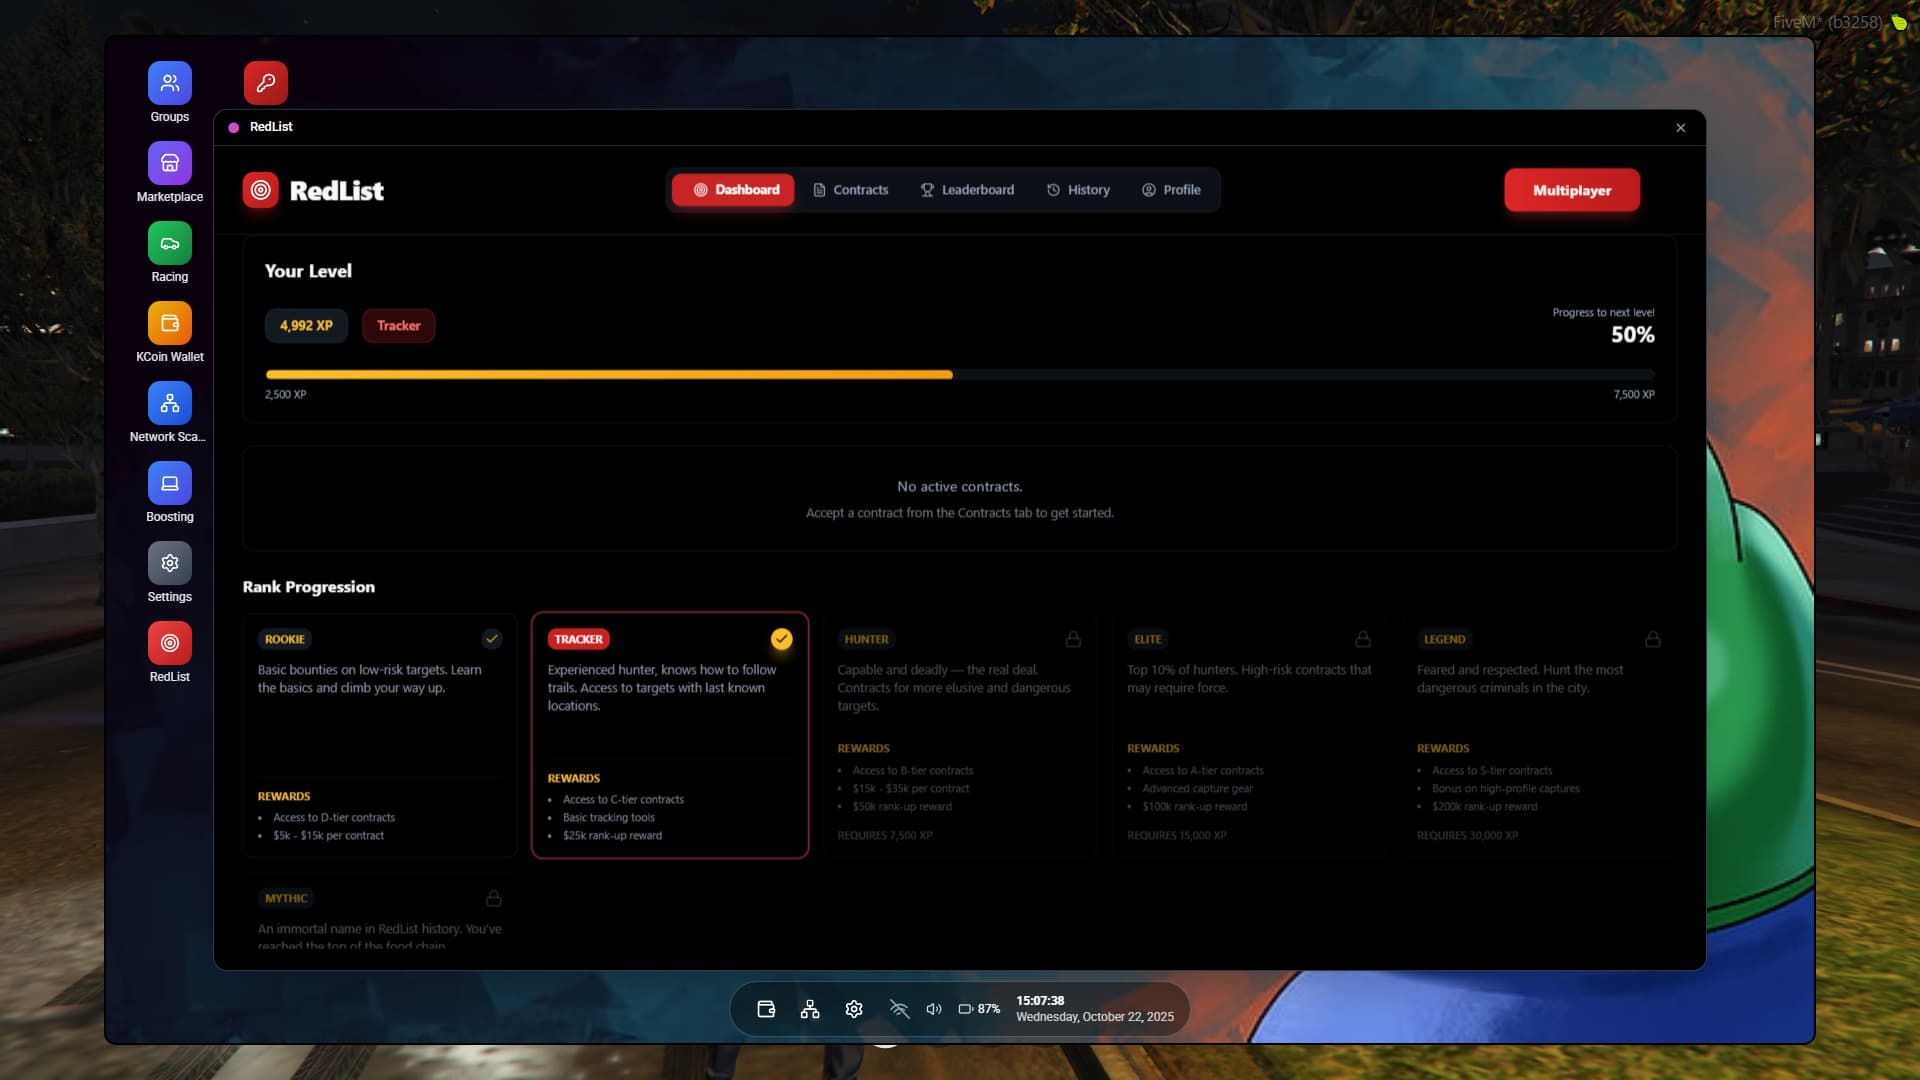Screen dimensions: 1920x1080
Task: Select the History tab in RedList
Action: tap(1078, 189)
